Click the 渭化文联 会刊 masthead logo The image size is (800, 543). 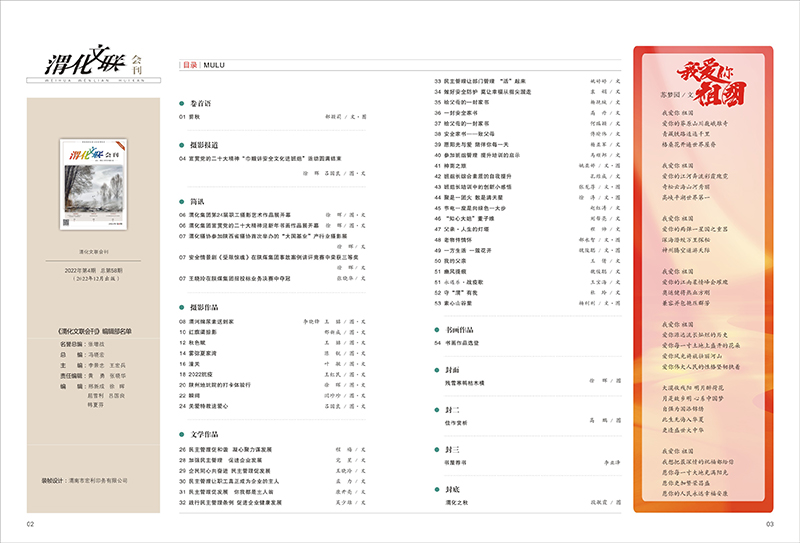92,63
